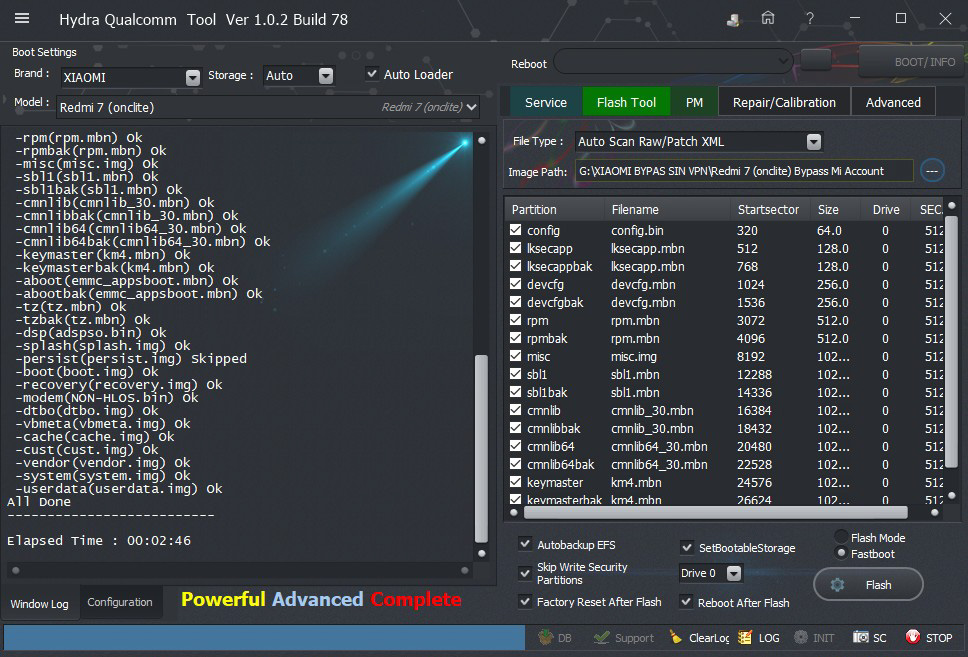Open the File Type dropdown
This screenshot has width=968, height=657.
814,141
